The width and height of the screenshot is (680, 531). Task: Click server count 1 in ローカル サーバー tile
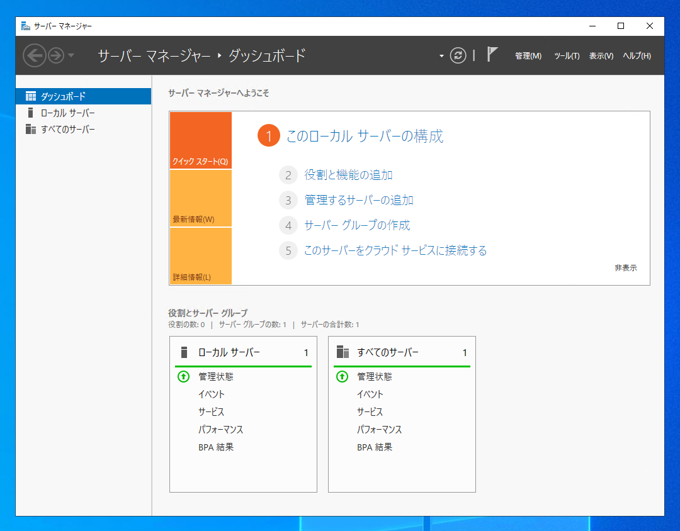306,353
